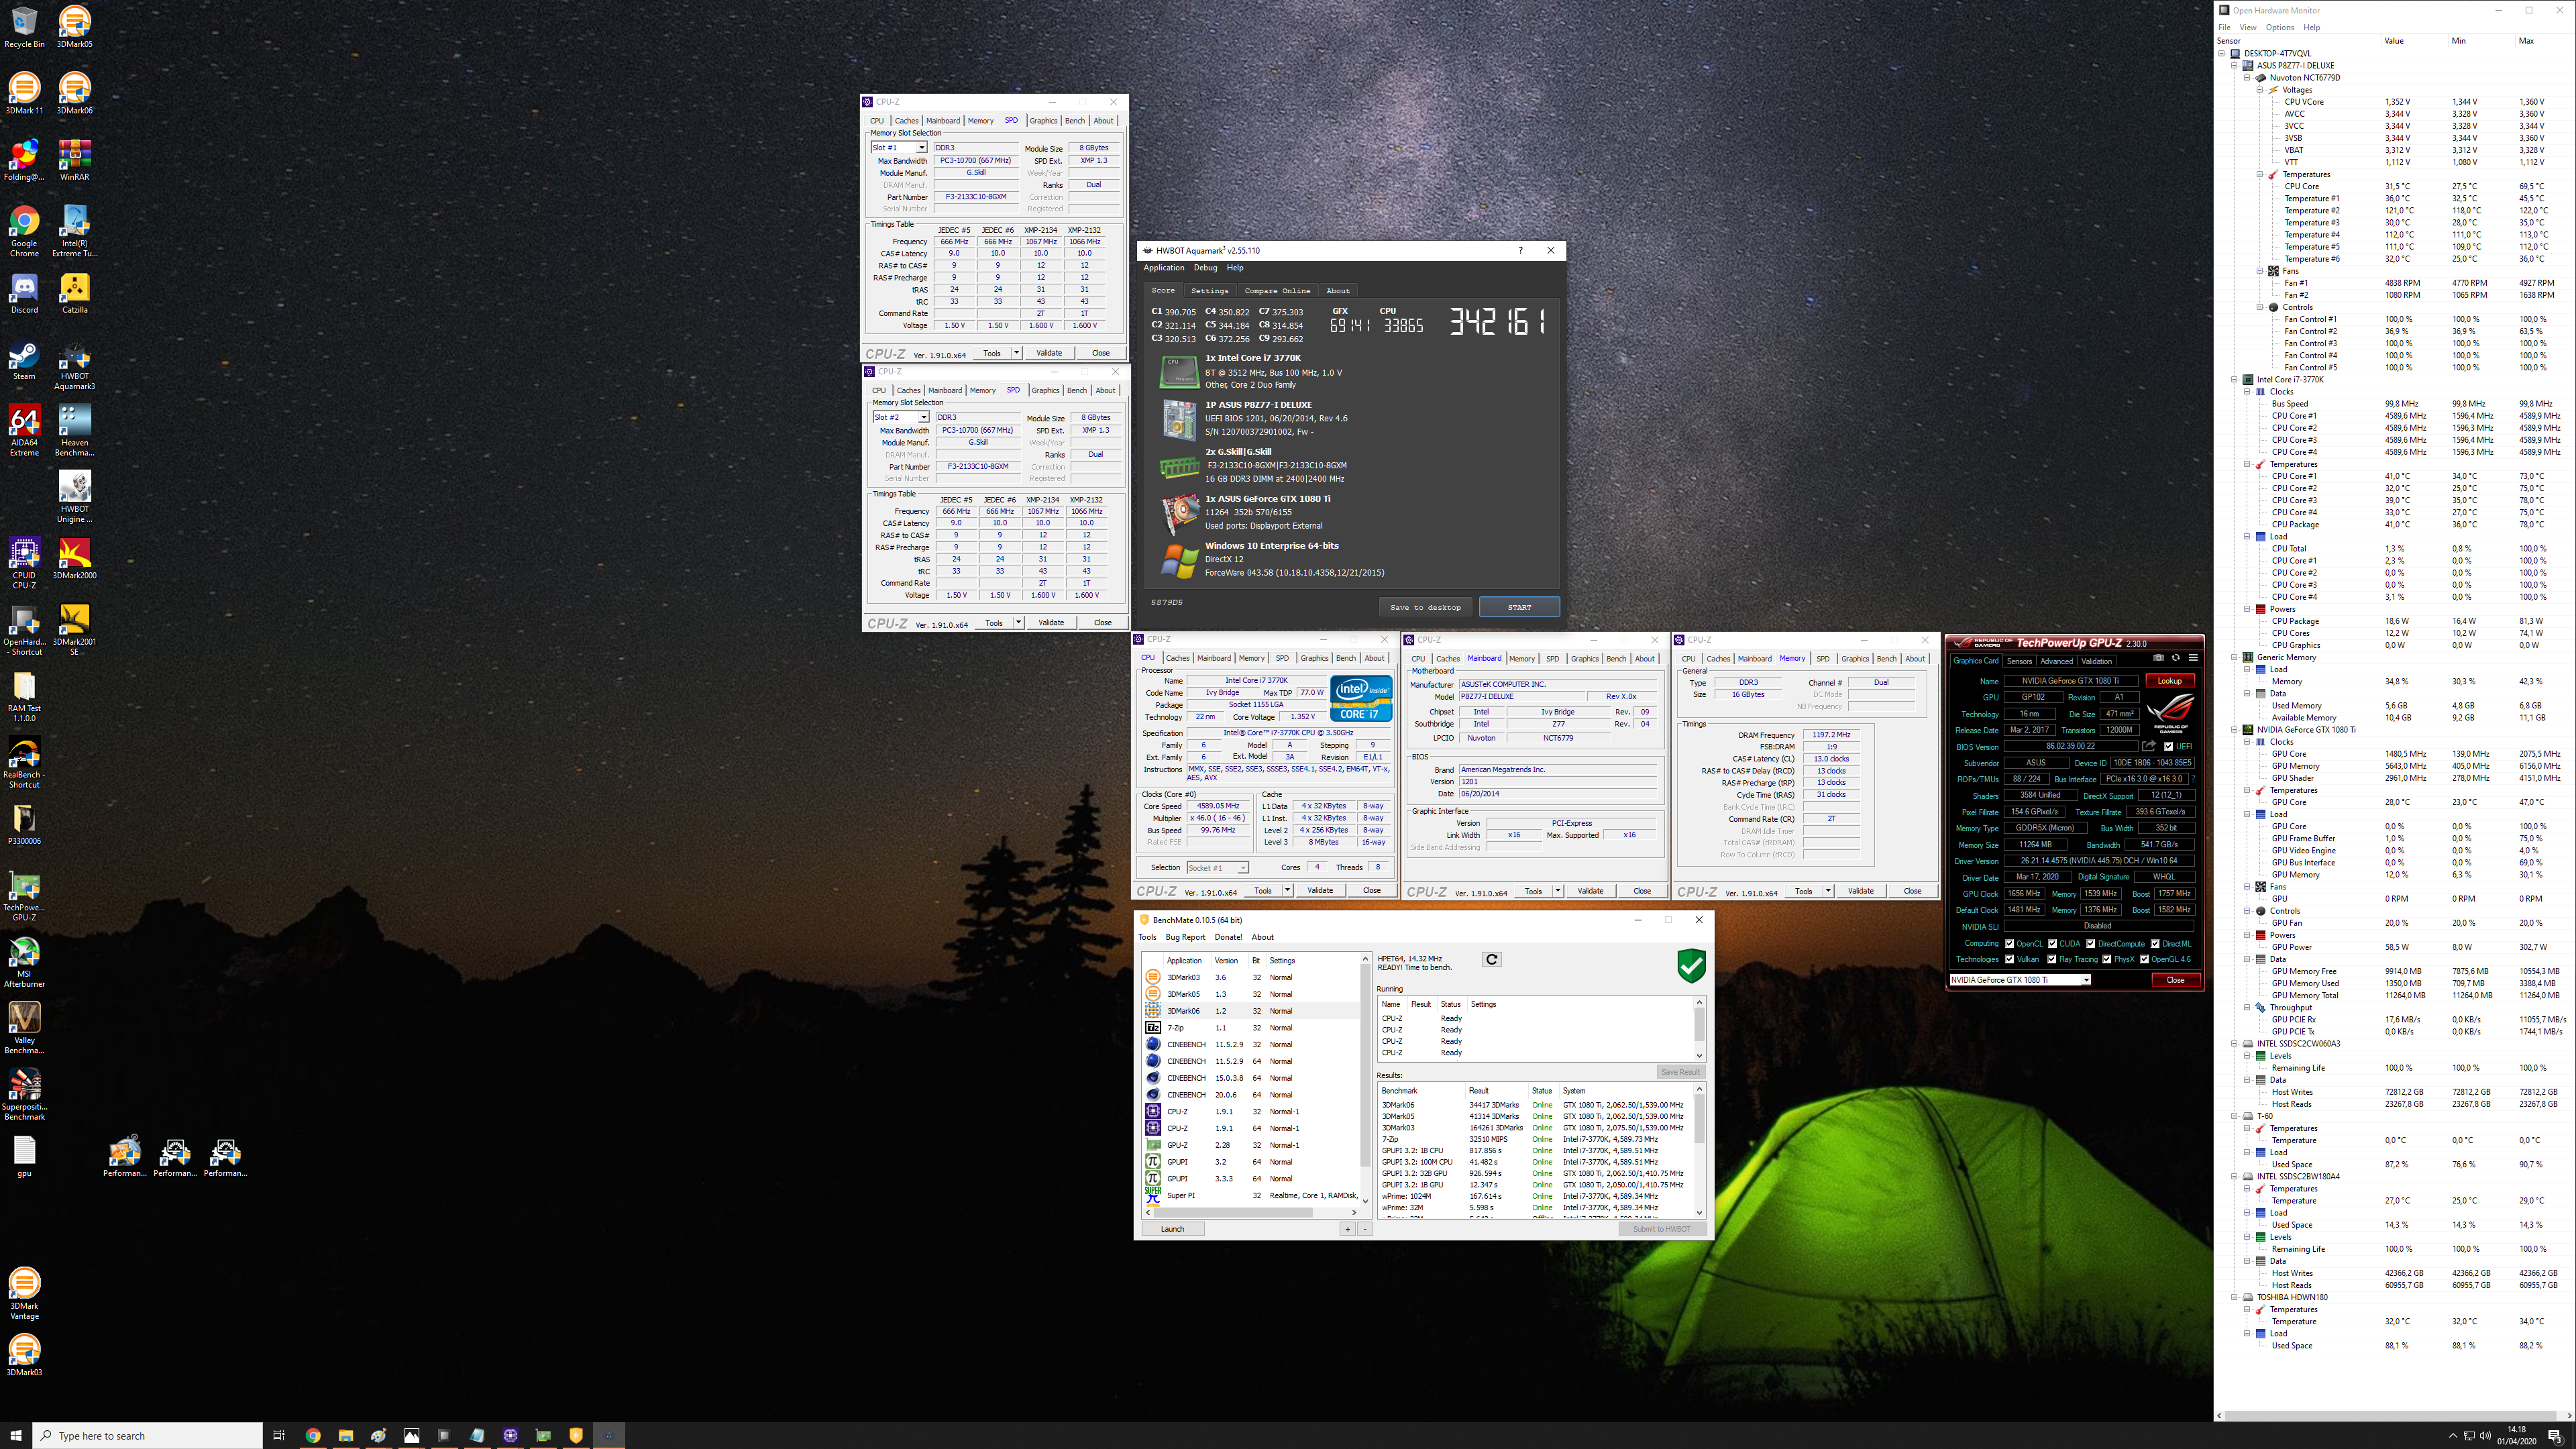The width and height of the screenshot is (2576, 1449).
Task: Click the GPU-Z screenshot camera icon
Action: (x=2158, y=658)
